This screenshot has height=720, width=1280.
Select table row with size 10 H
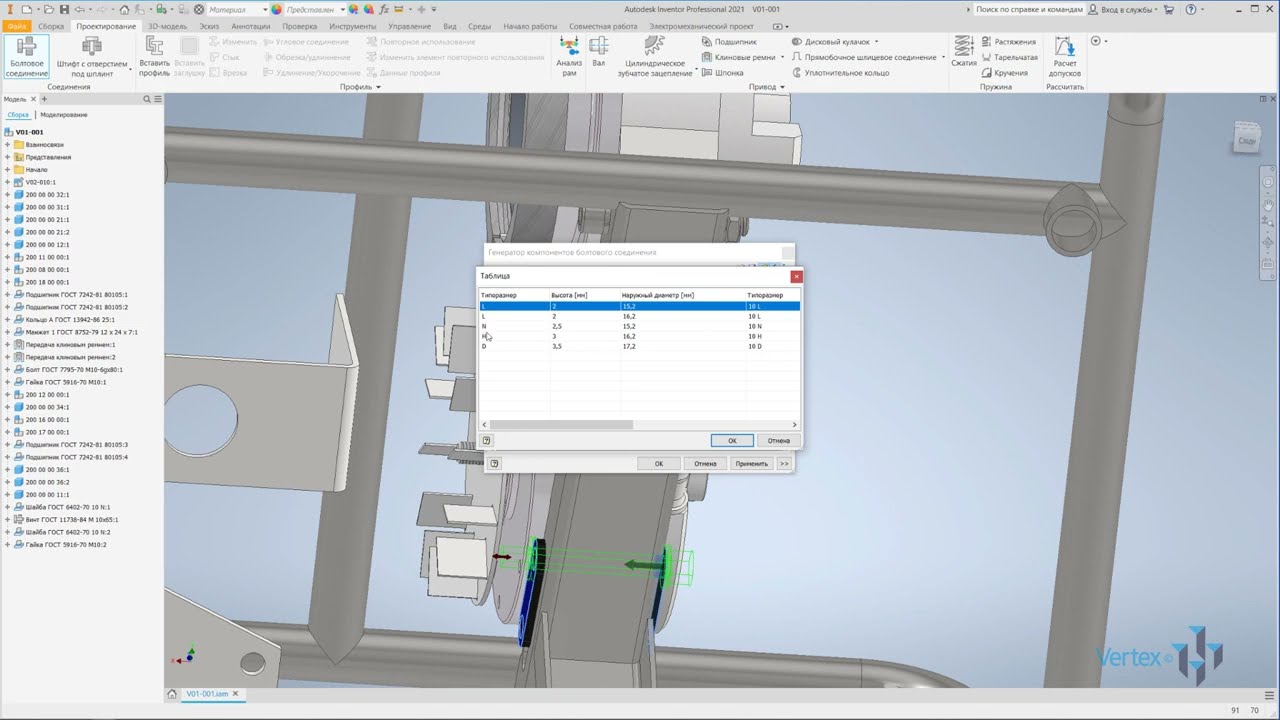pos(639,336)
